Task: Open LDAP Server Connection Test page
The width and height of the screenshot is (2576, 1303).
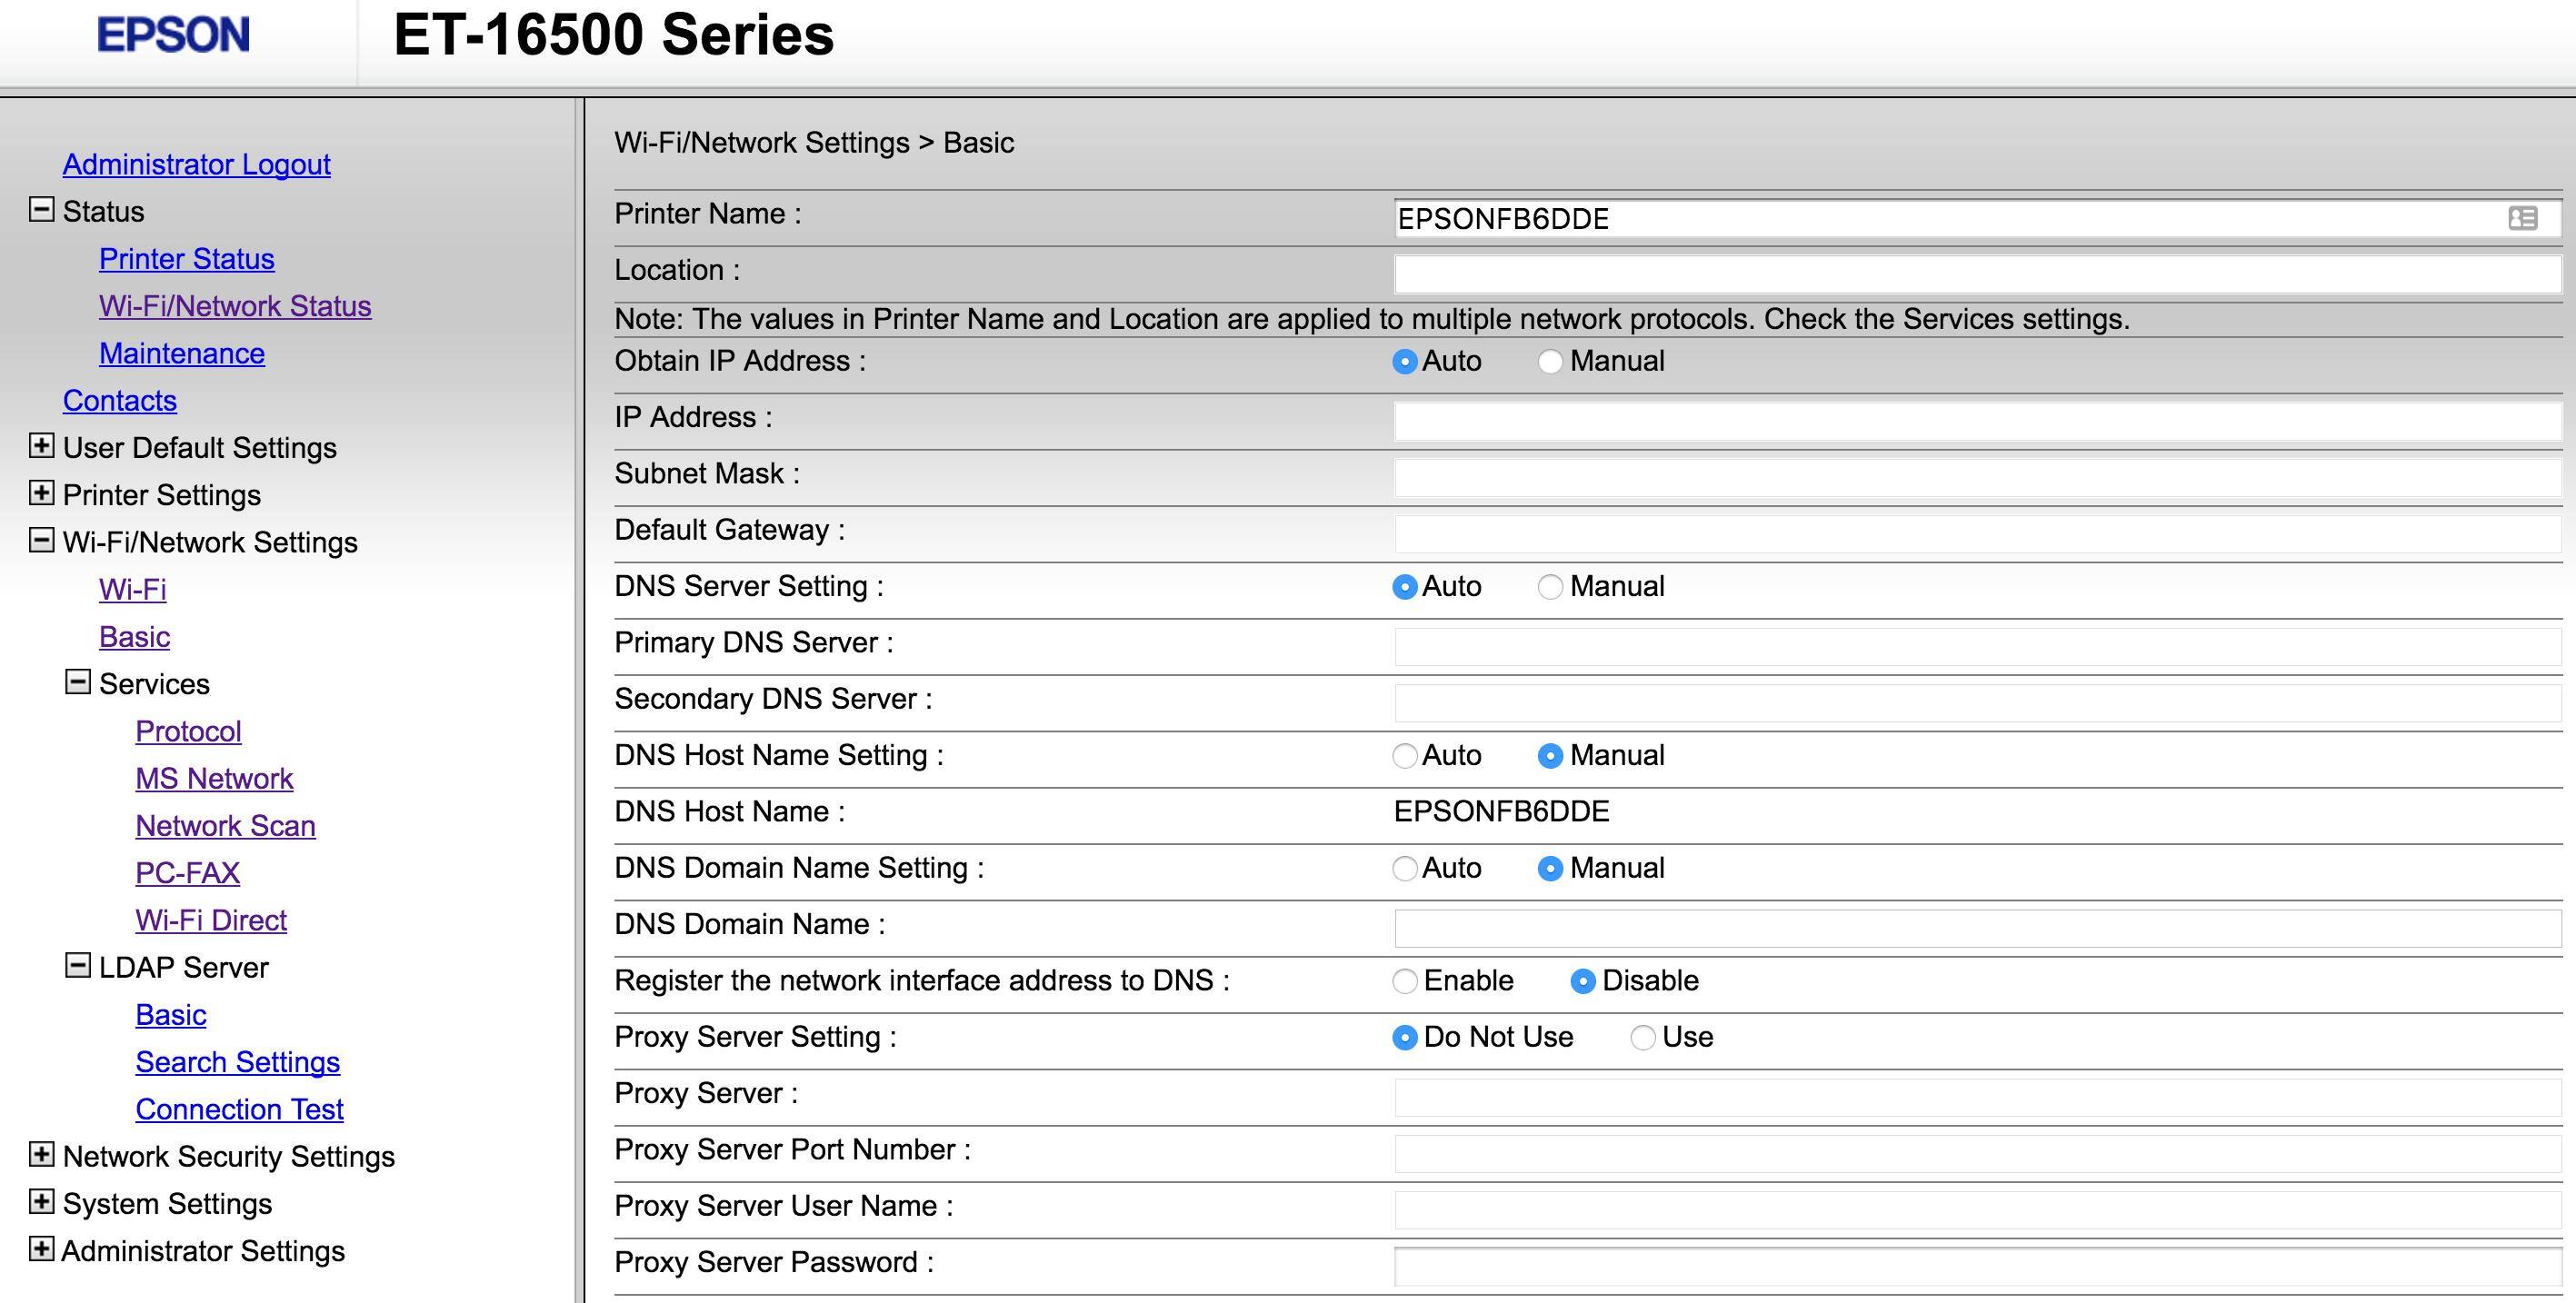Action: [x=239, y=1109]
